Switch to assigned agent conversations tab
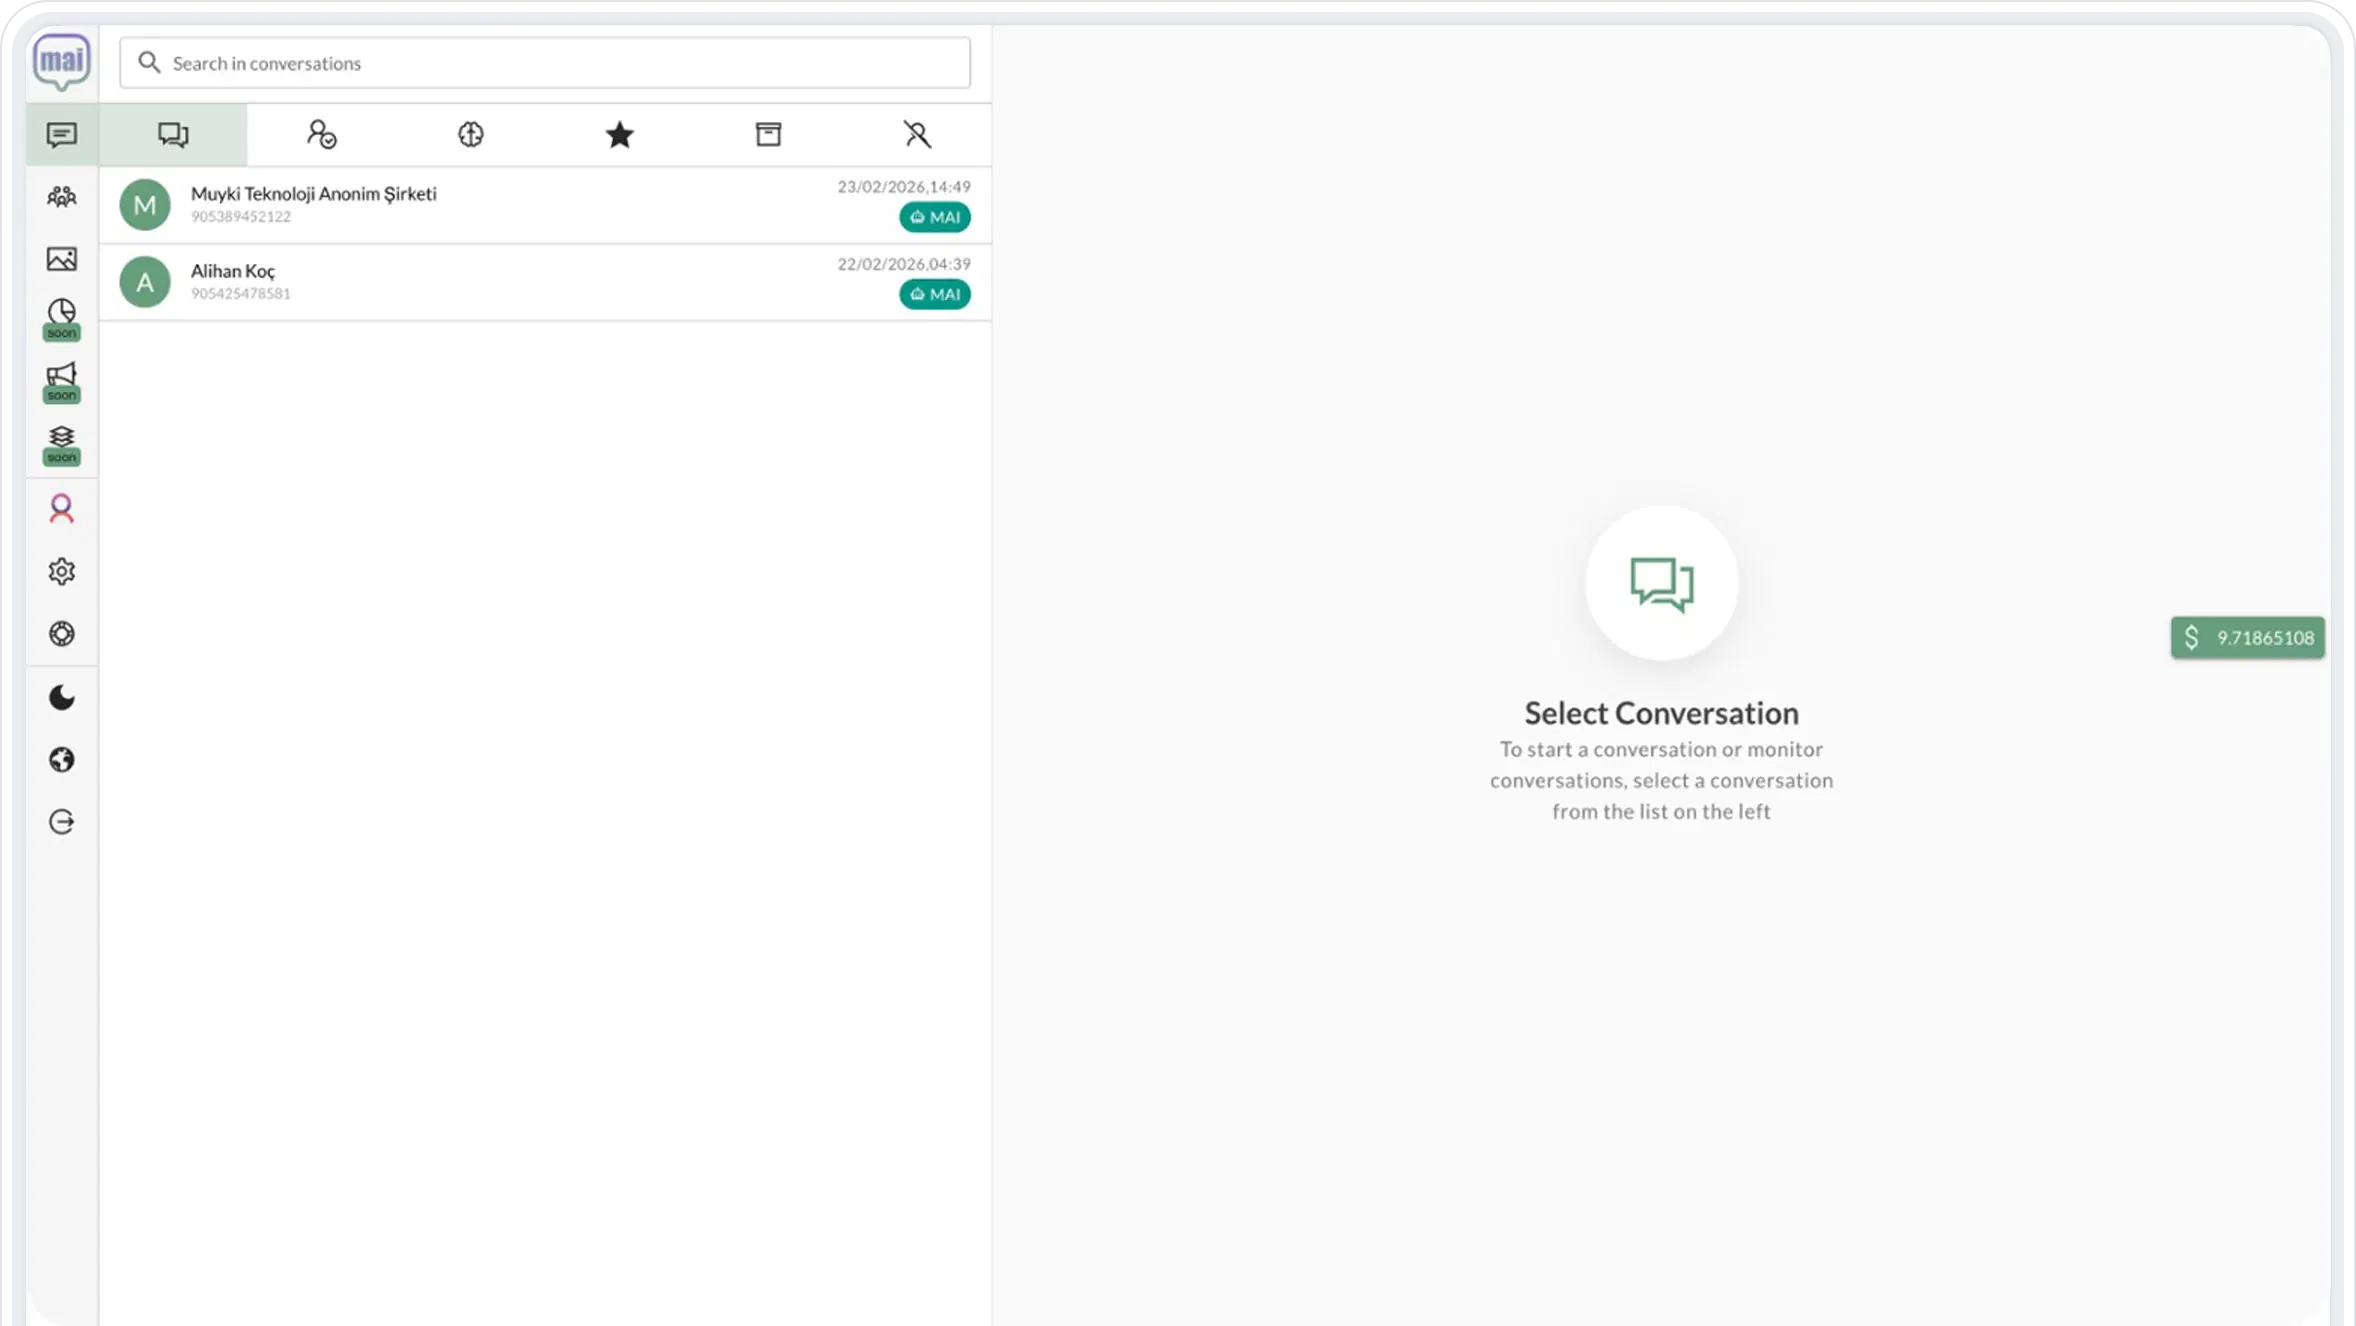Screen dimensions: 2356x1326 coord(321,134)
